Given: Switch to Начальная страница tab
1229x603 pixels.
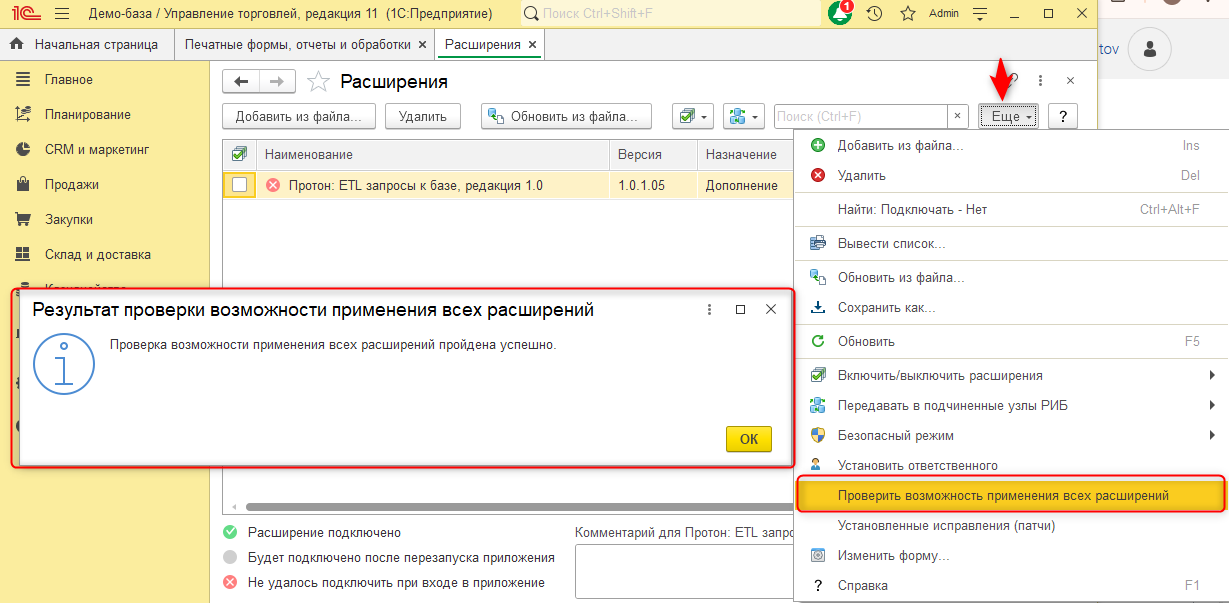Looking at the screenshot, I should coord(86,45).
